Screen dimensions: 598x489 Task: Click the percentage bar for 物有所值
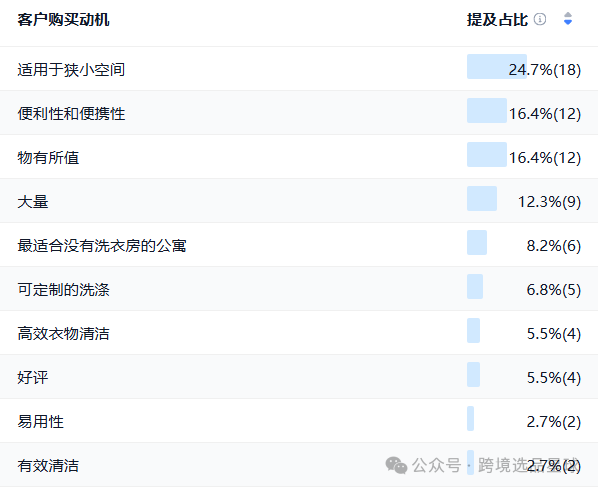click(487, 154)
